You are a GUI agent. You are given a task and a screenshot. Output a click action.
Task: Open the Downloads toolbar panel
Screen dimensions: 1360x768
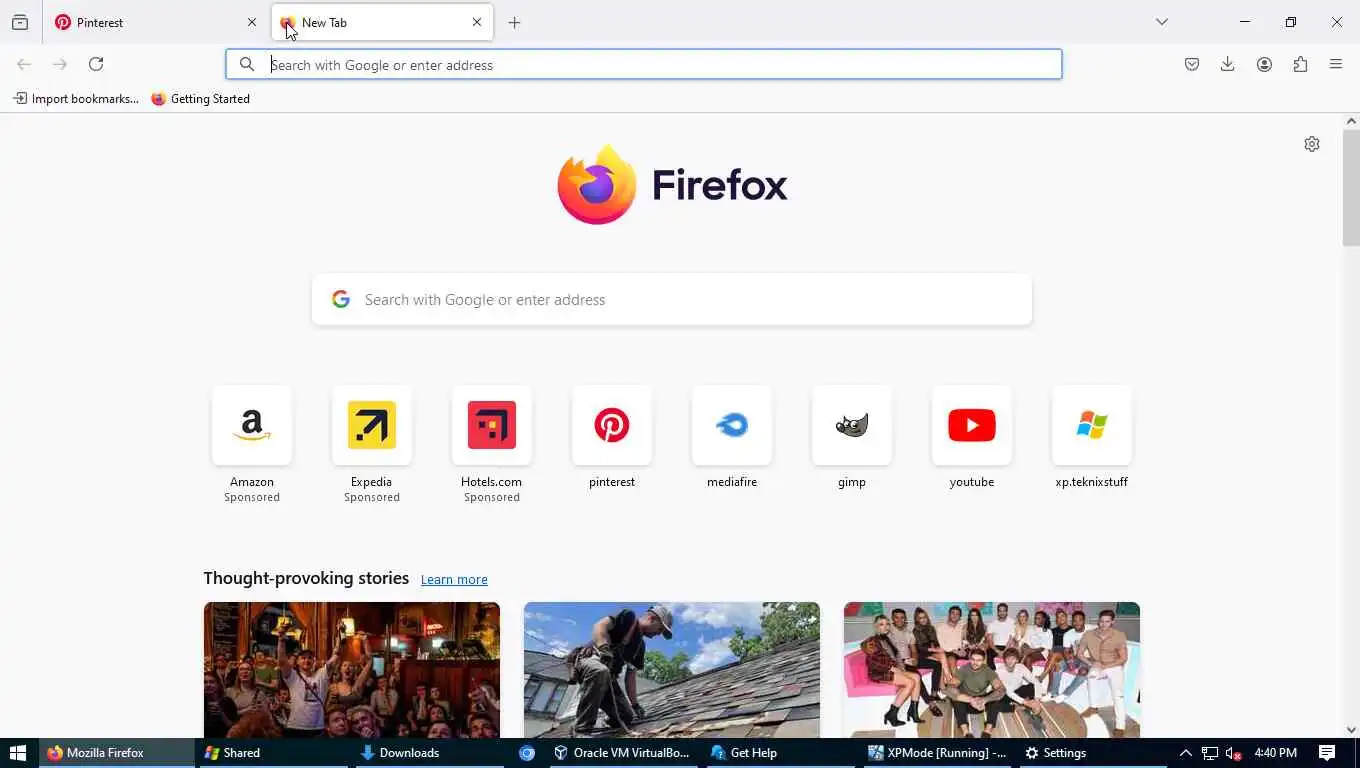(1228, 64)
